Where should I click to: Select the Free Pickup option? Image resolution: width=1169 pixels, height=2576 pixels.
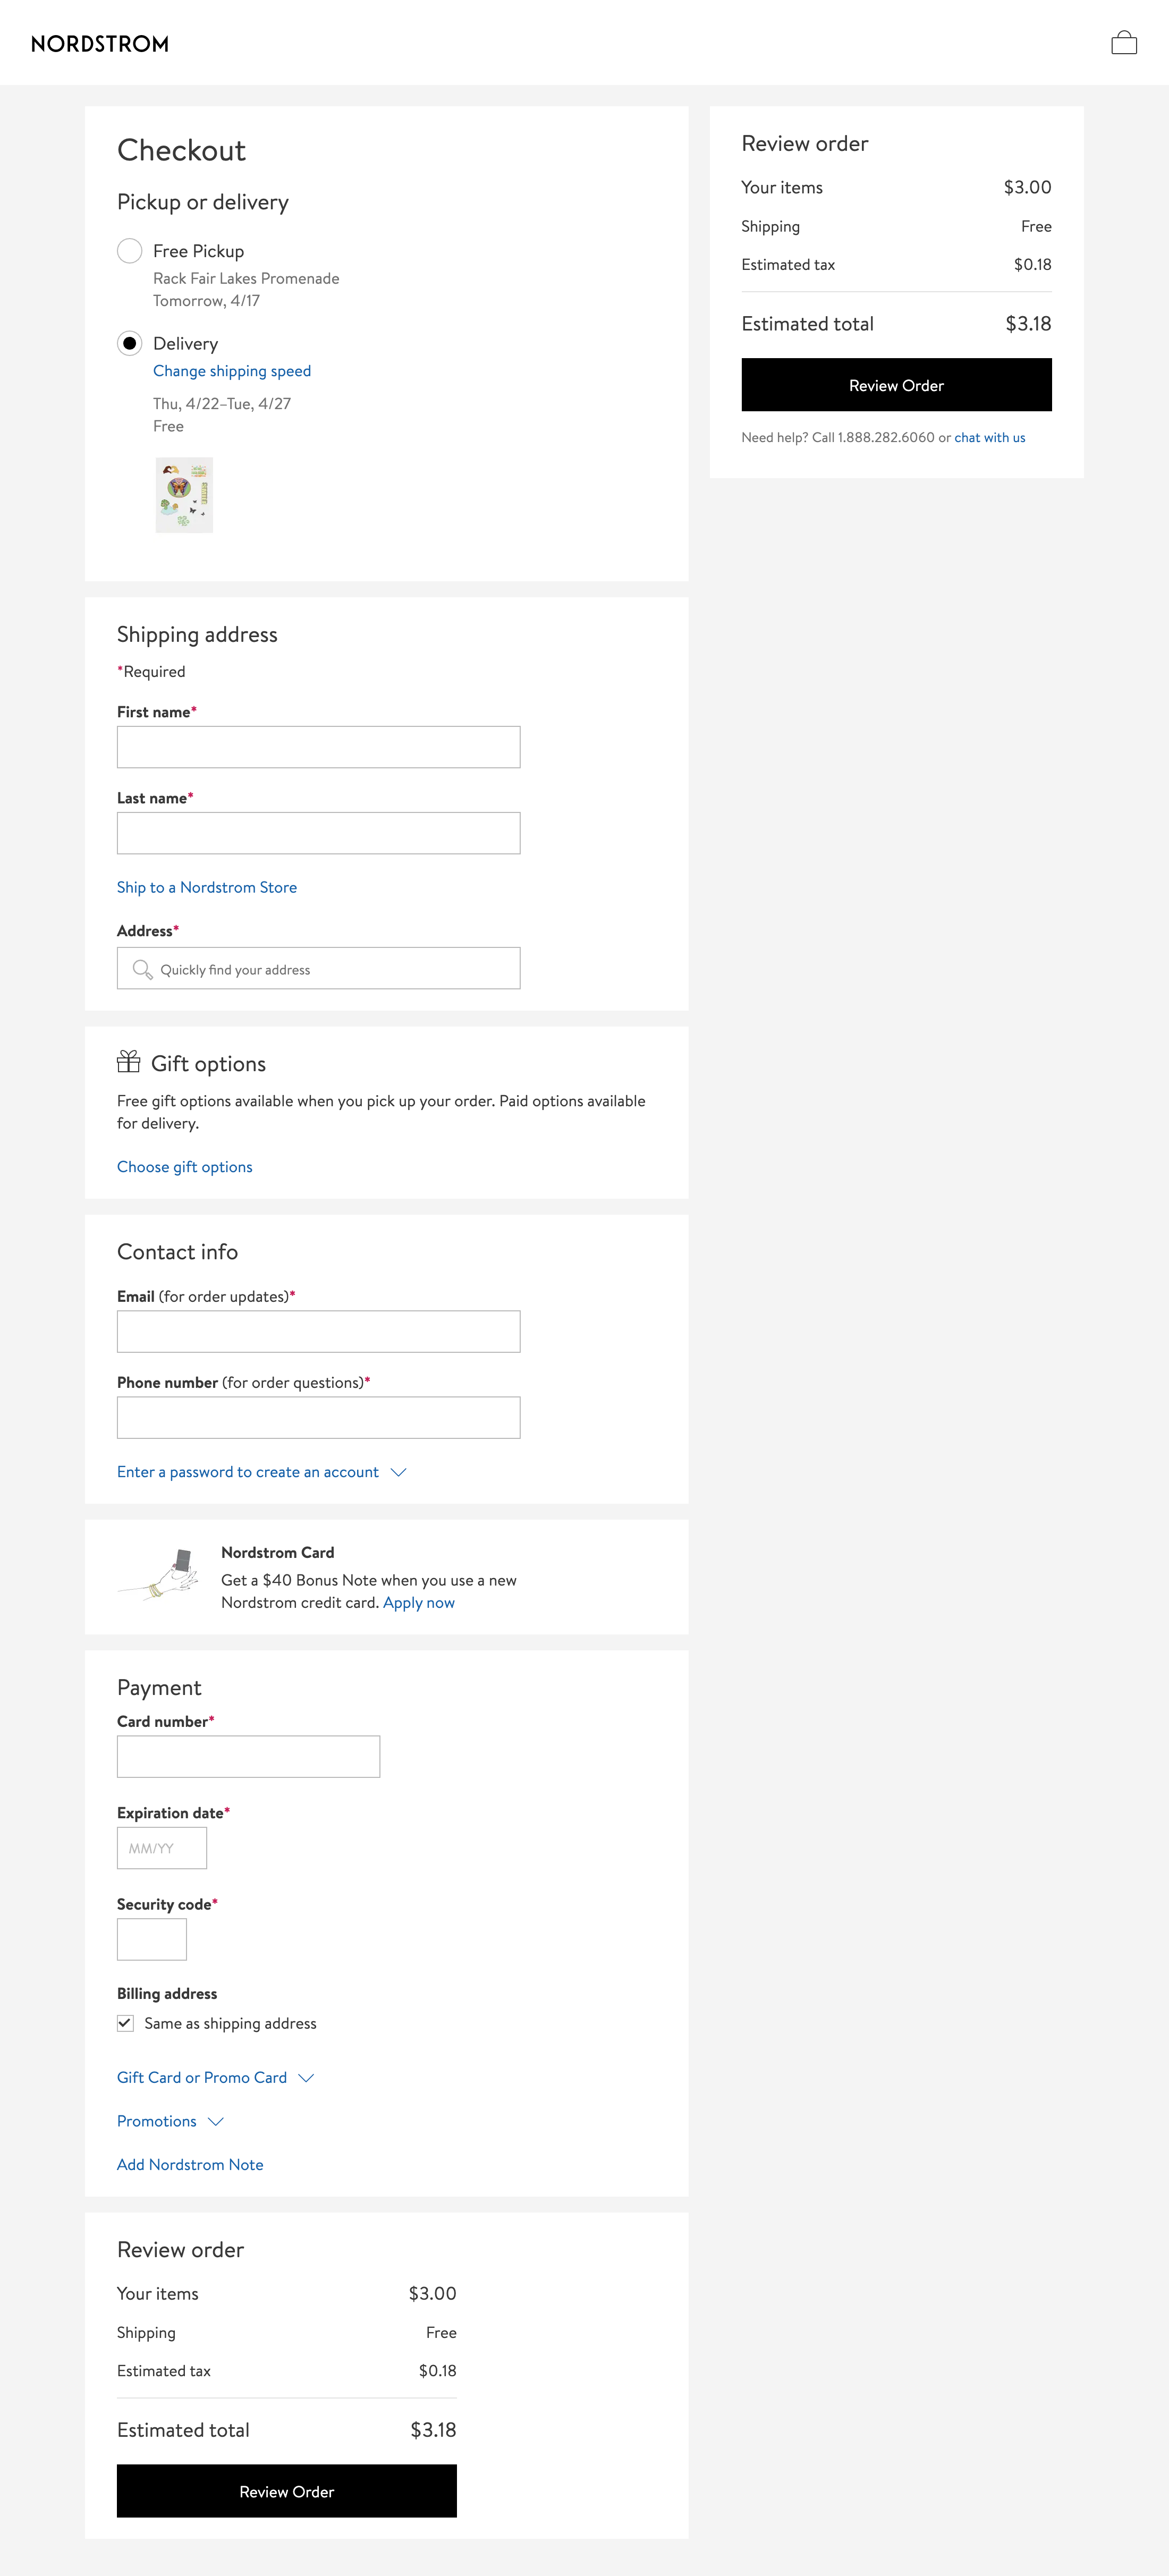pyautogui.click(x=129, y=252)
